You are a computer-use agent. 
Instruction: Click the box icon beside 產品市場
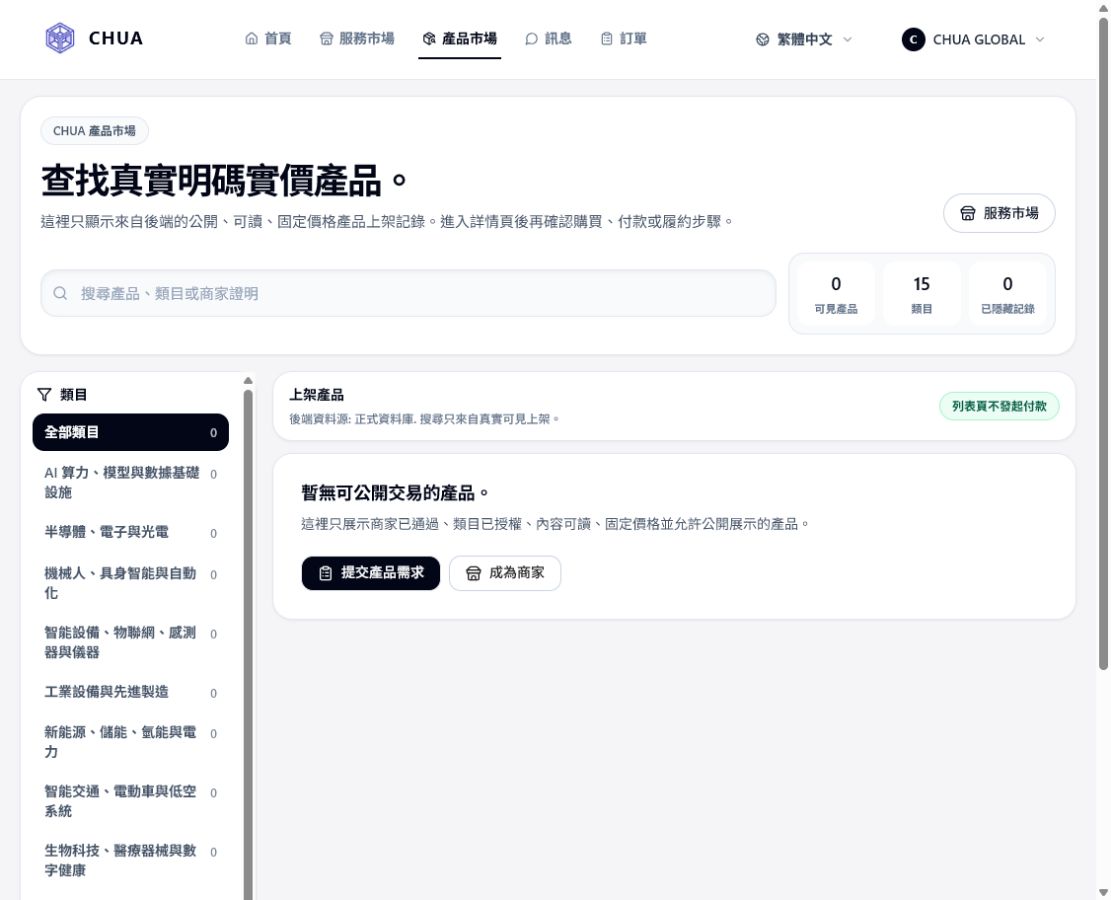tap(429, 38)
